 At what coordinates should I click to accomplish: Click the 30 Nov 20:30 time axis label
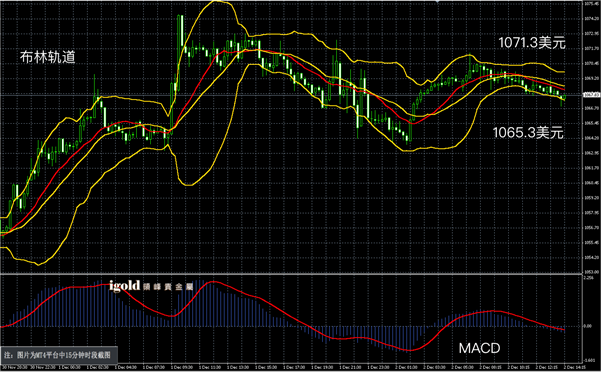coord(14,367)
